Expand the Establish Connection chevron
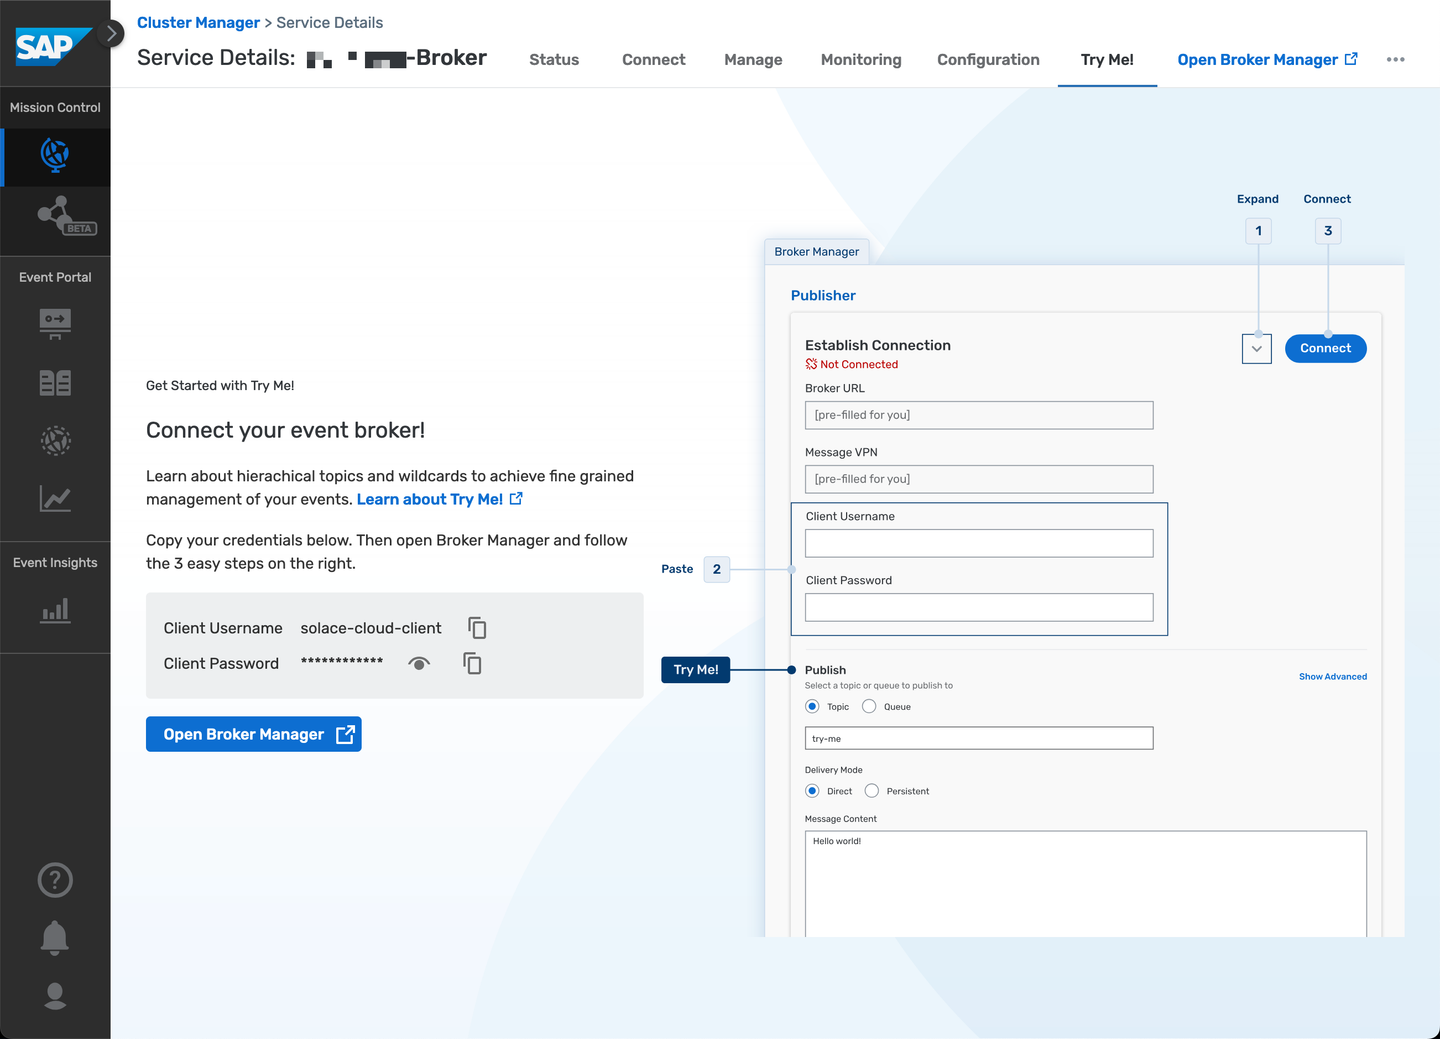1440x1039 pixels. click(1257, 349)
